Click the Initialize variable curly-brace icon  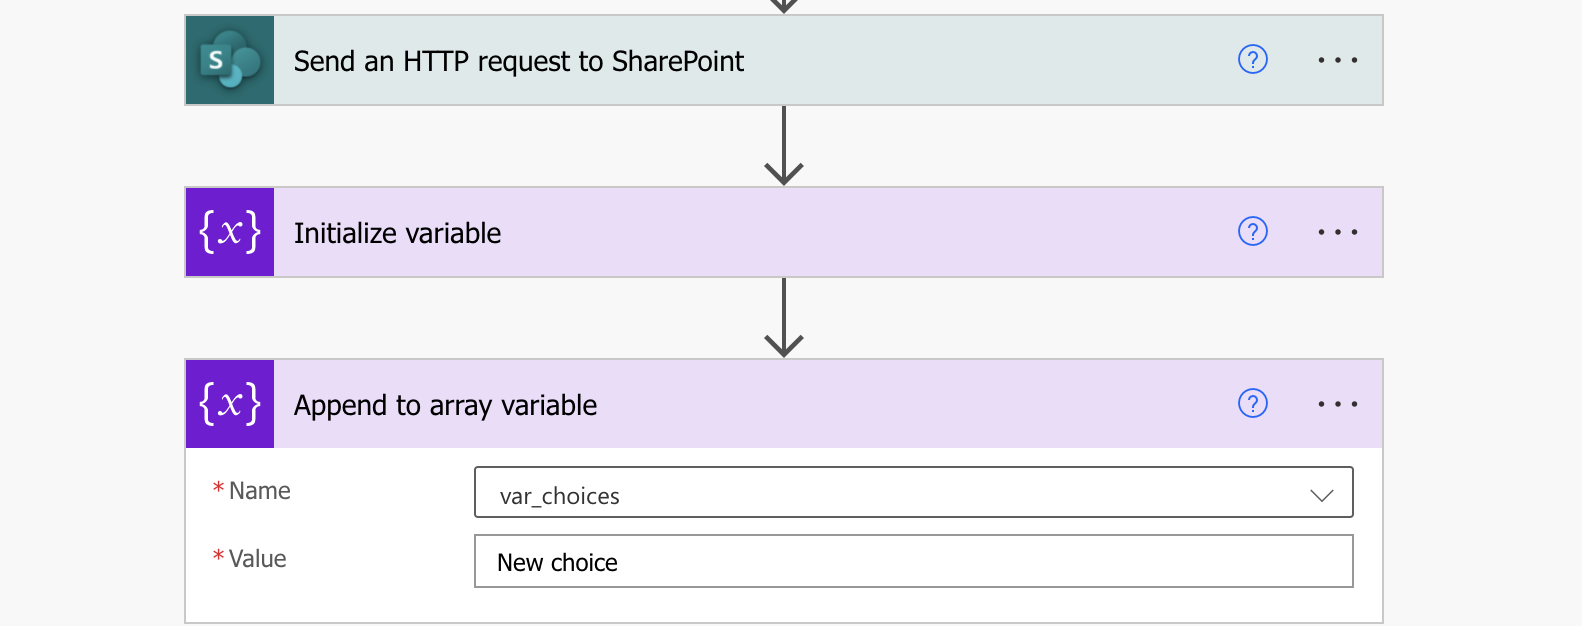coord(230,232)
